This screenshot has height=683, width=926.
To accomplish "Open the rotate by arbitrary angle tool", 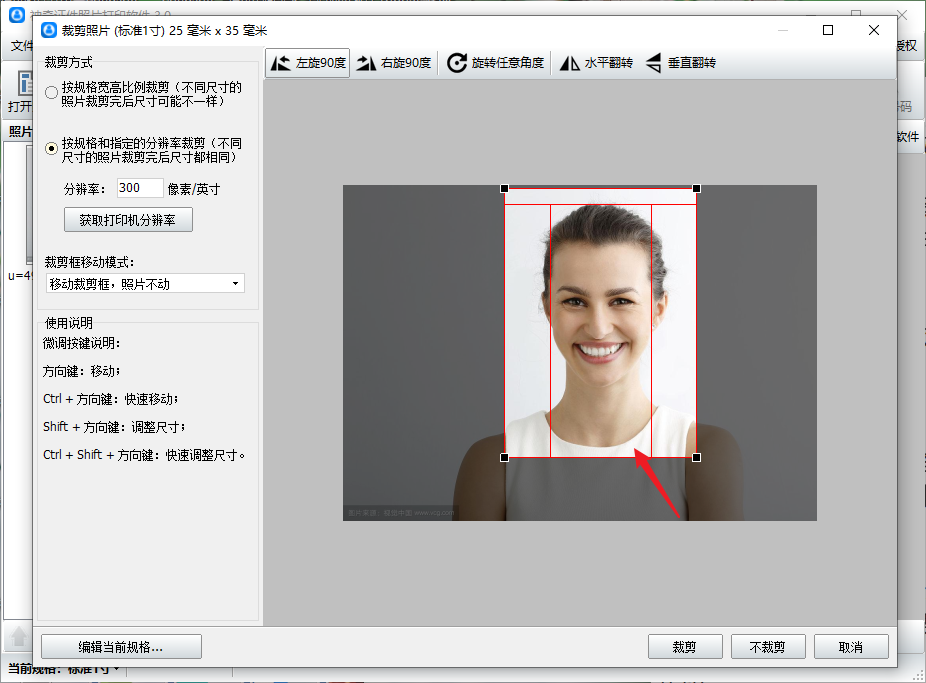I will pos(496,63).
